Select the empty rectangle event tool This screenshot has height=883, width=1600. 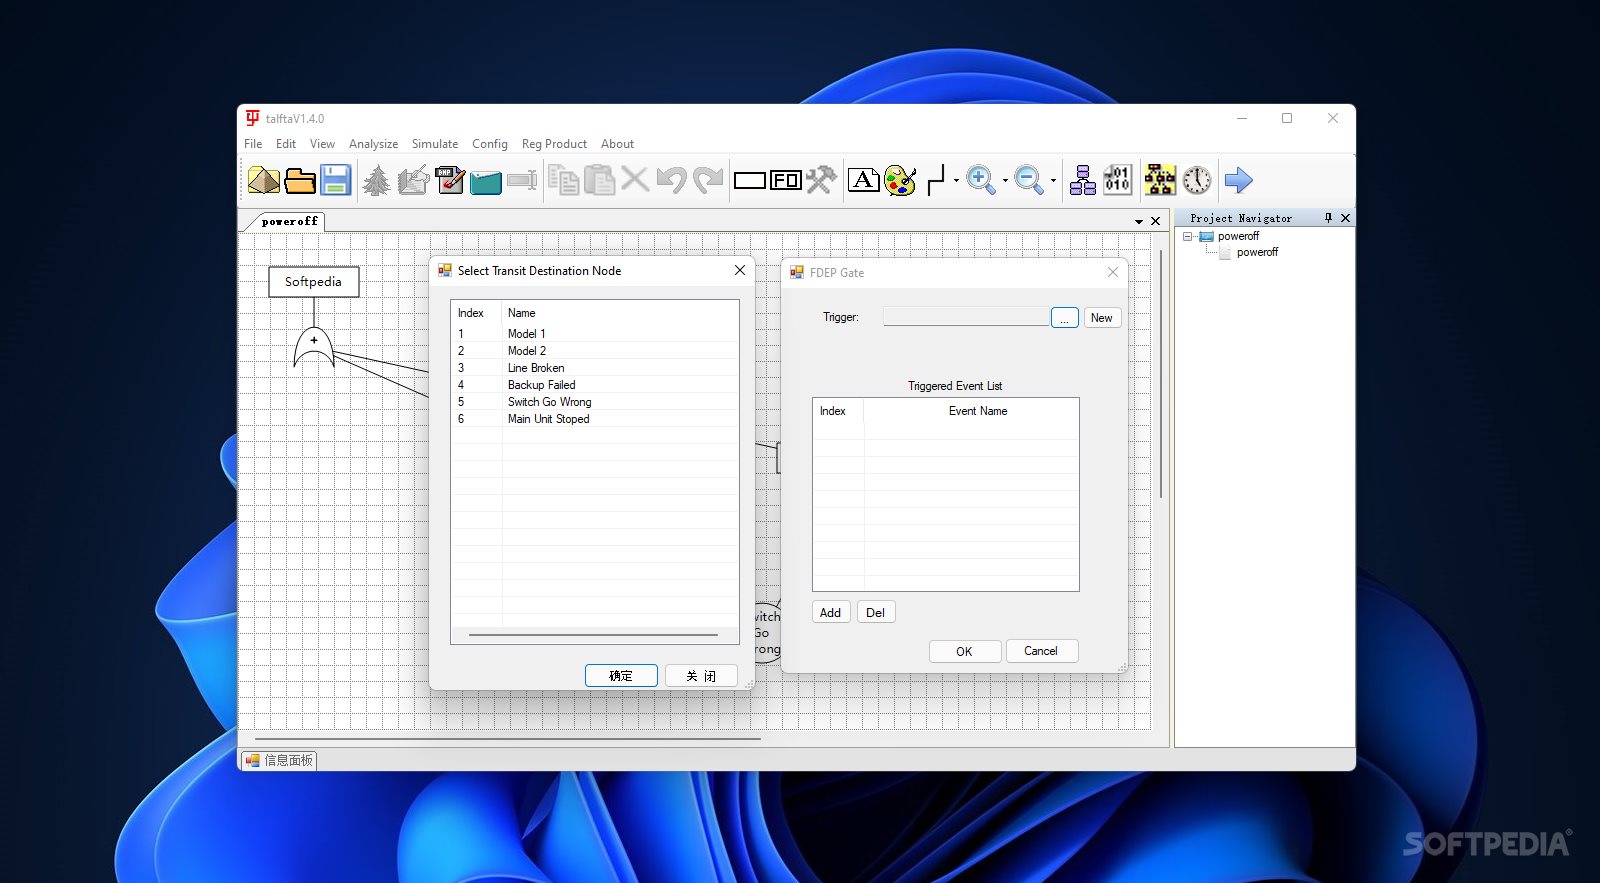750,181
